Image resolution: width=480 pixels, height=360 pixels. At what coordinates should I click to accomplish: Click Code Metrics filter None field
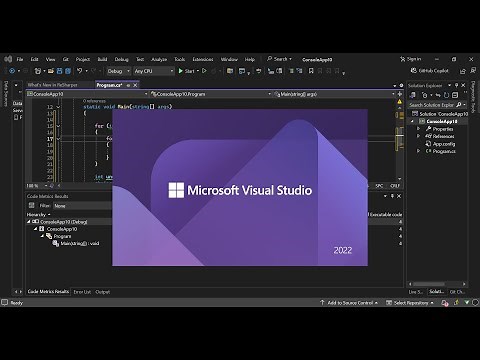(82, 206)
